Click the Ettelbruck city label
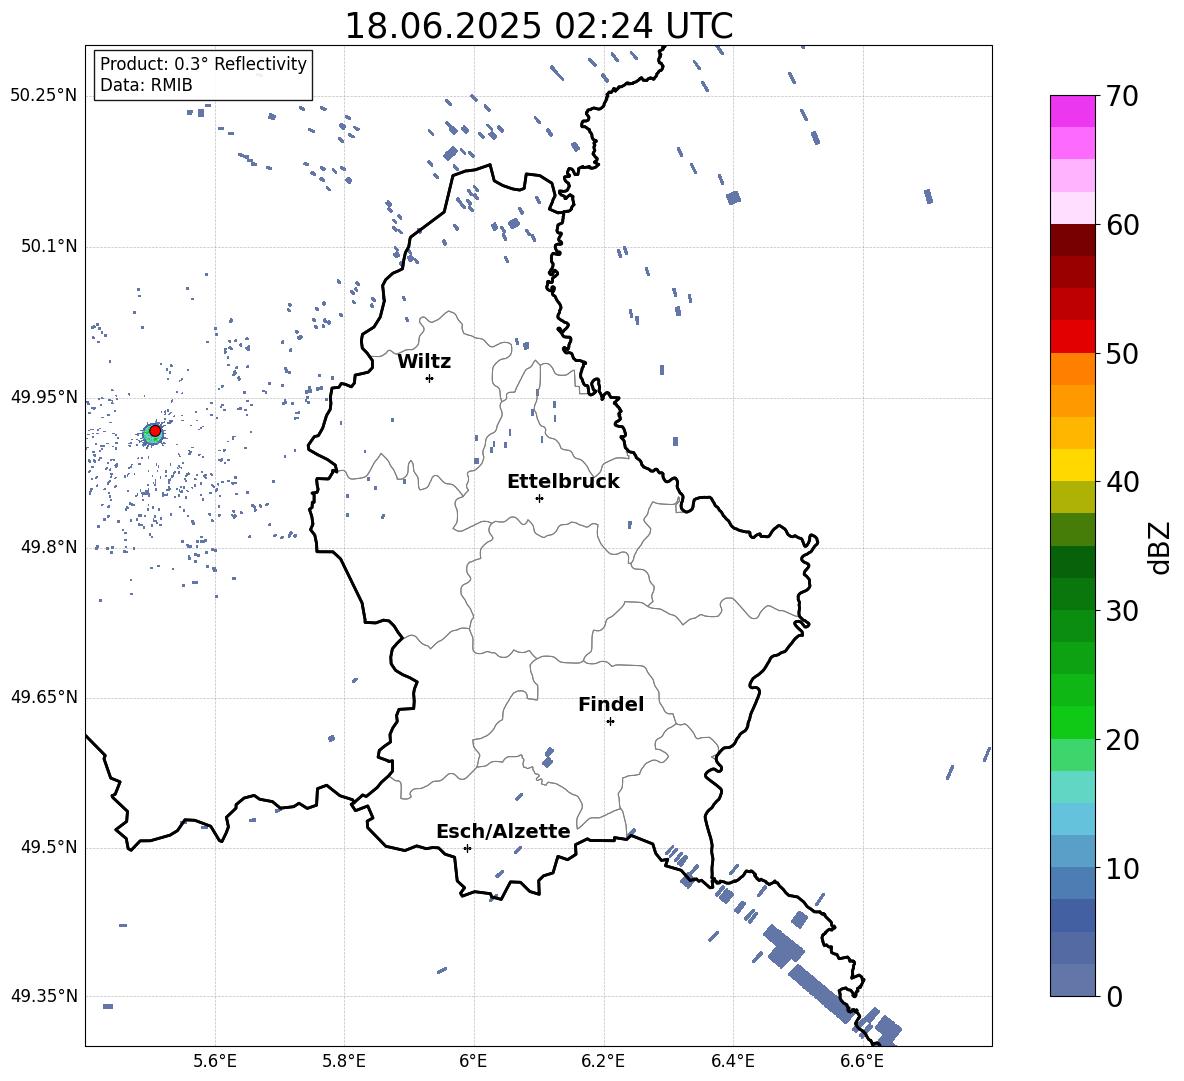 [x=563, y=482]
